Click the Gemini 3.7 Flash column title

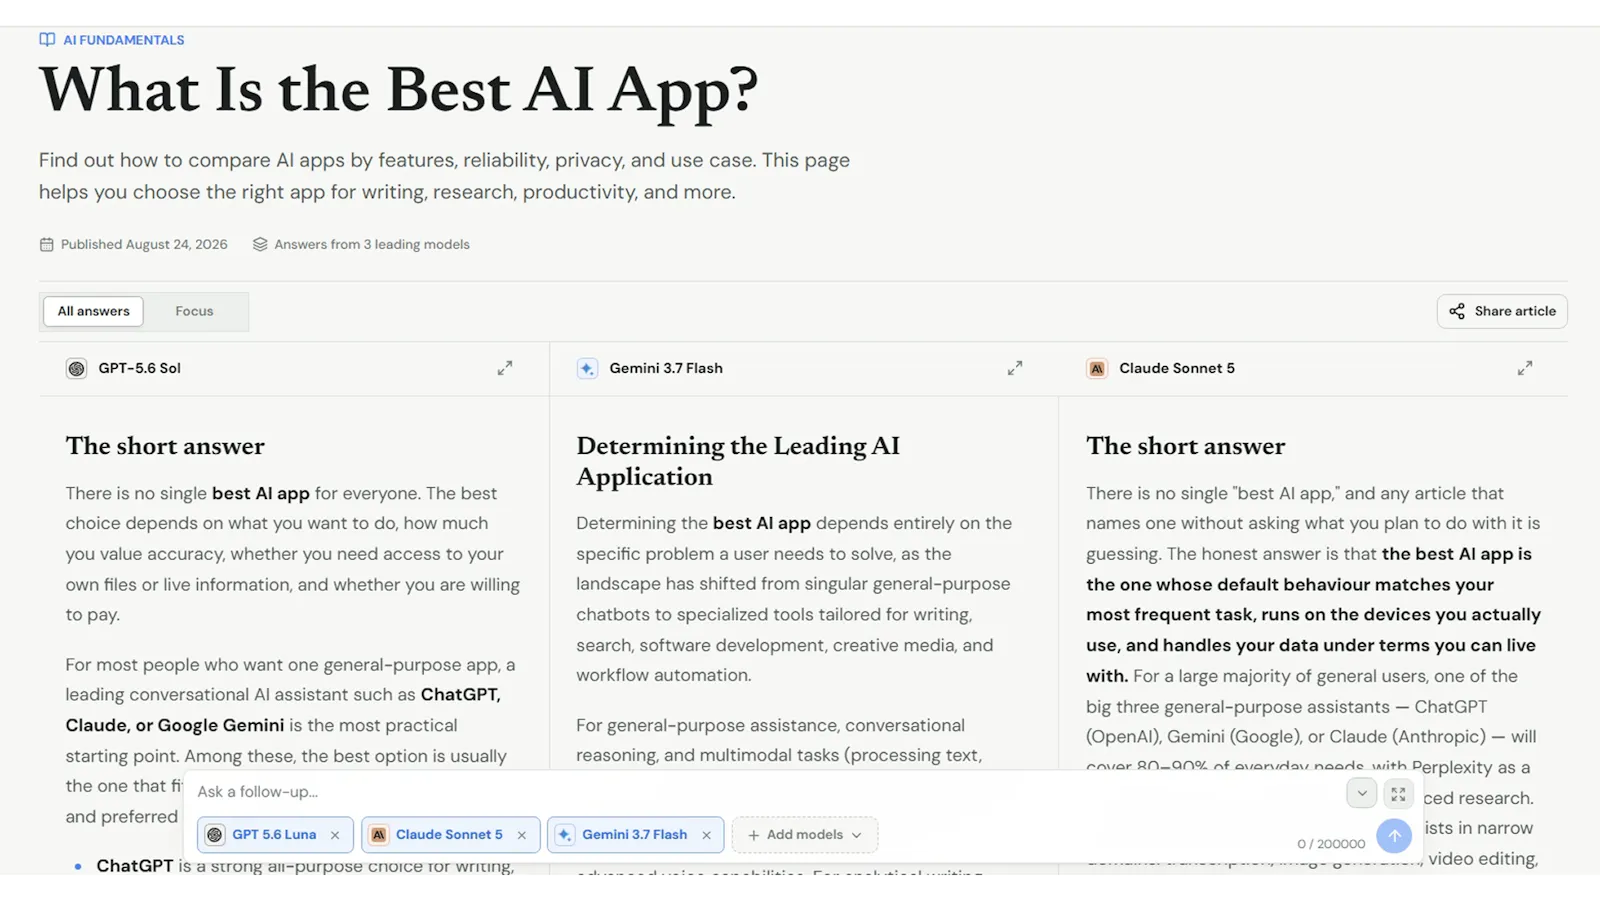(x=666, y=368)
